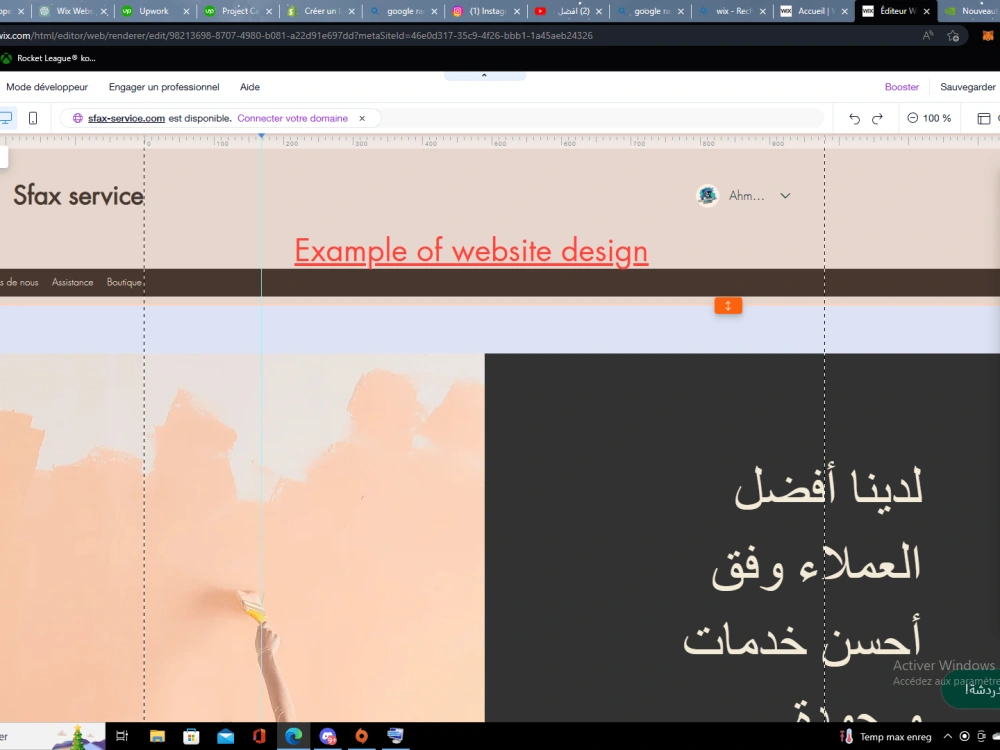
Task: Close the Éditeur Wix browser tab
Action: (x=927, y=11)
